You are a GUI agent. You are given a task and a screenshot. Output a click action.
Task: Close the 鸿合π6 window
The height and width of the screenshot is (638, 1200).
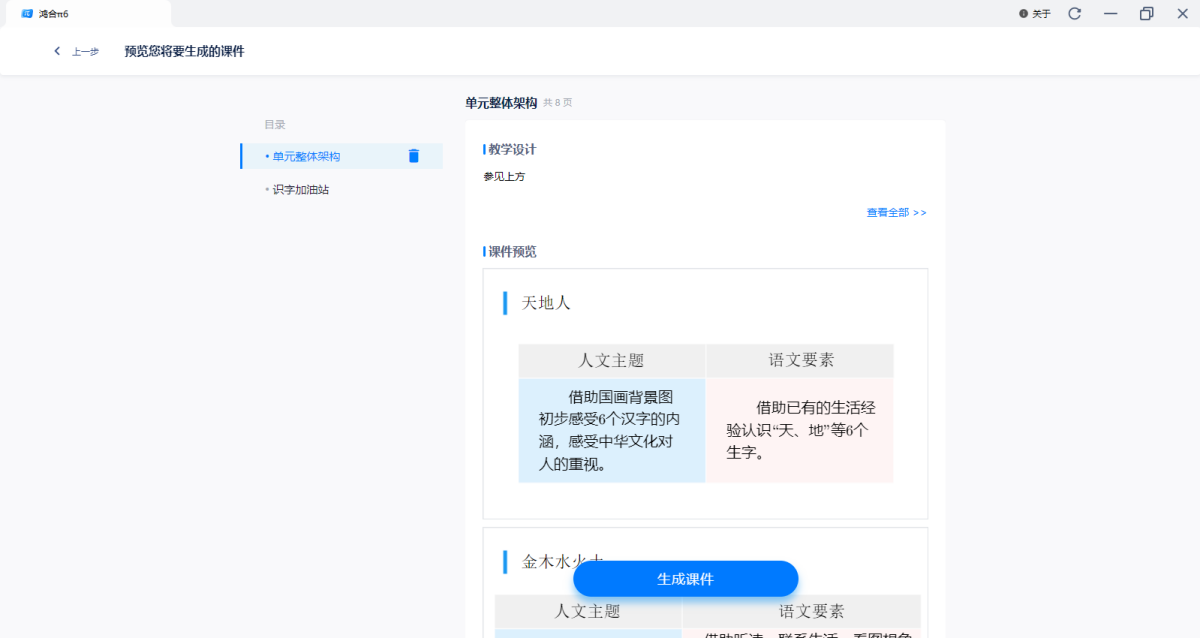(x=1182, y=14)
